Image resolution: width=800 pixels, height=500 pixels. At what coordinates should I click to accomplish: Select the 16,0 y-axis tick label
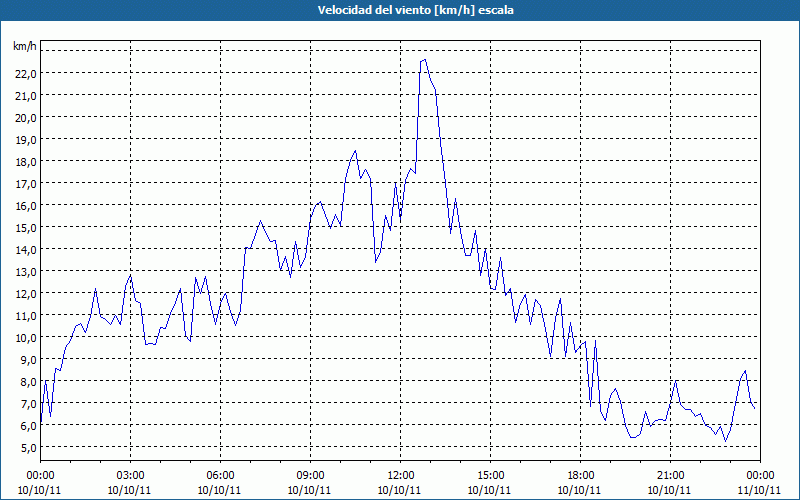pos(26,206)
